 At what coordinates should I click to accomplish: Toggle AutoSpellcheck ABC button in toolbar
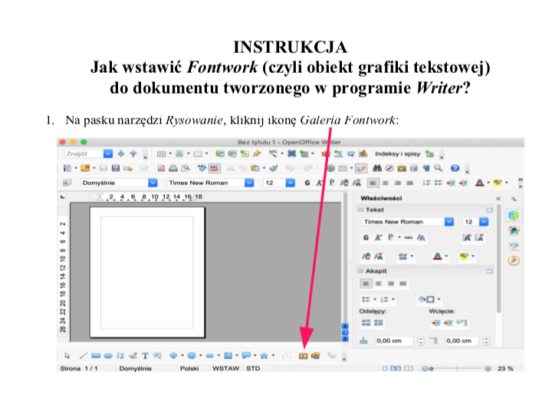(214, 168)
